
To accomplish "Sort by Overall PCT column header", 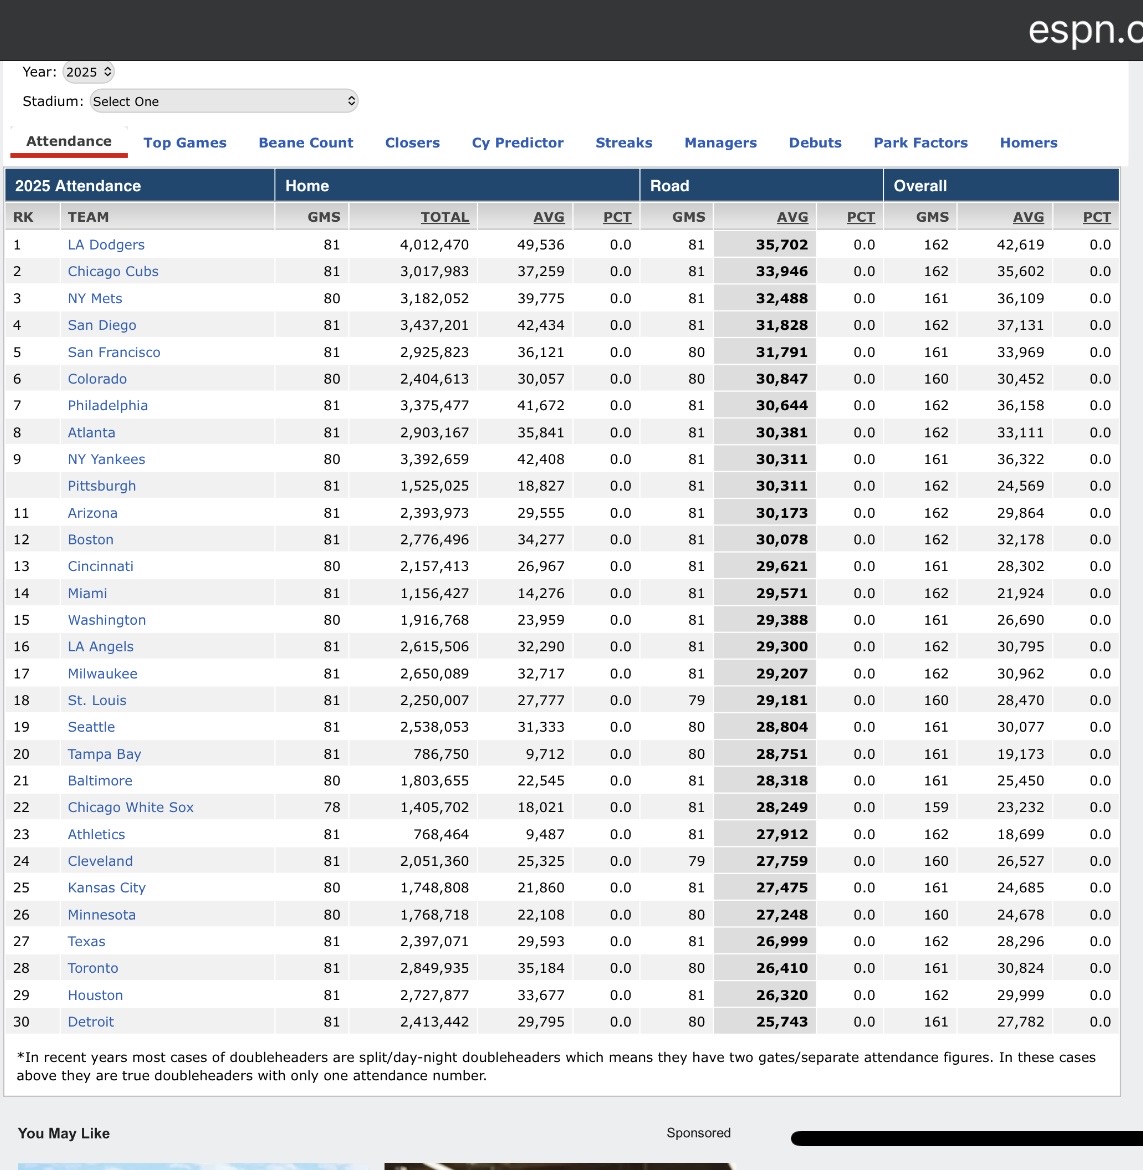I will tap(1097, 217).
